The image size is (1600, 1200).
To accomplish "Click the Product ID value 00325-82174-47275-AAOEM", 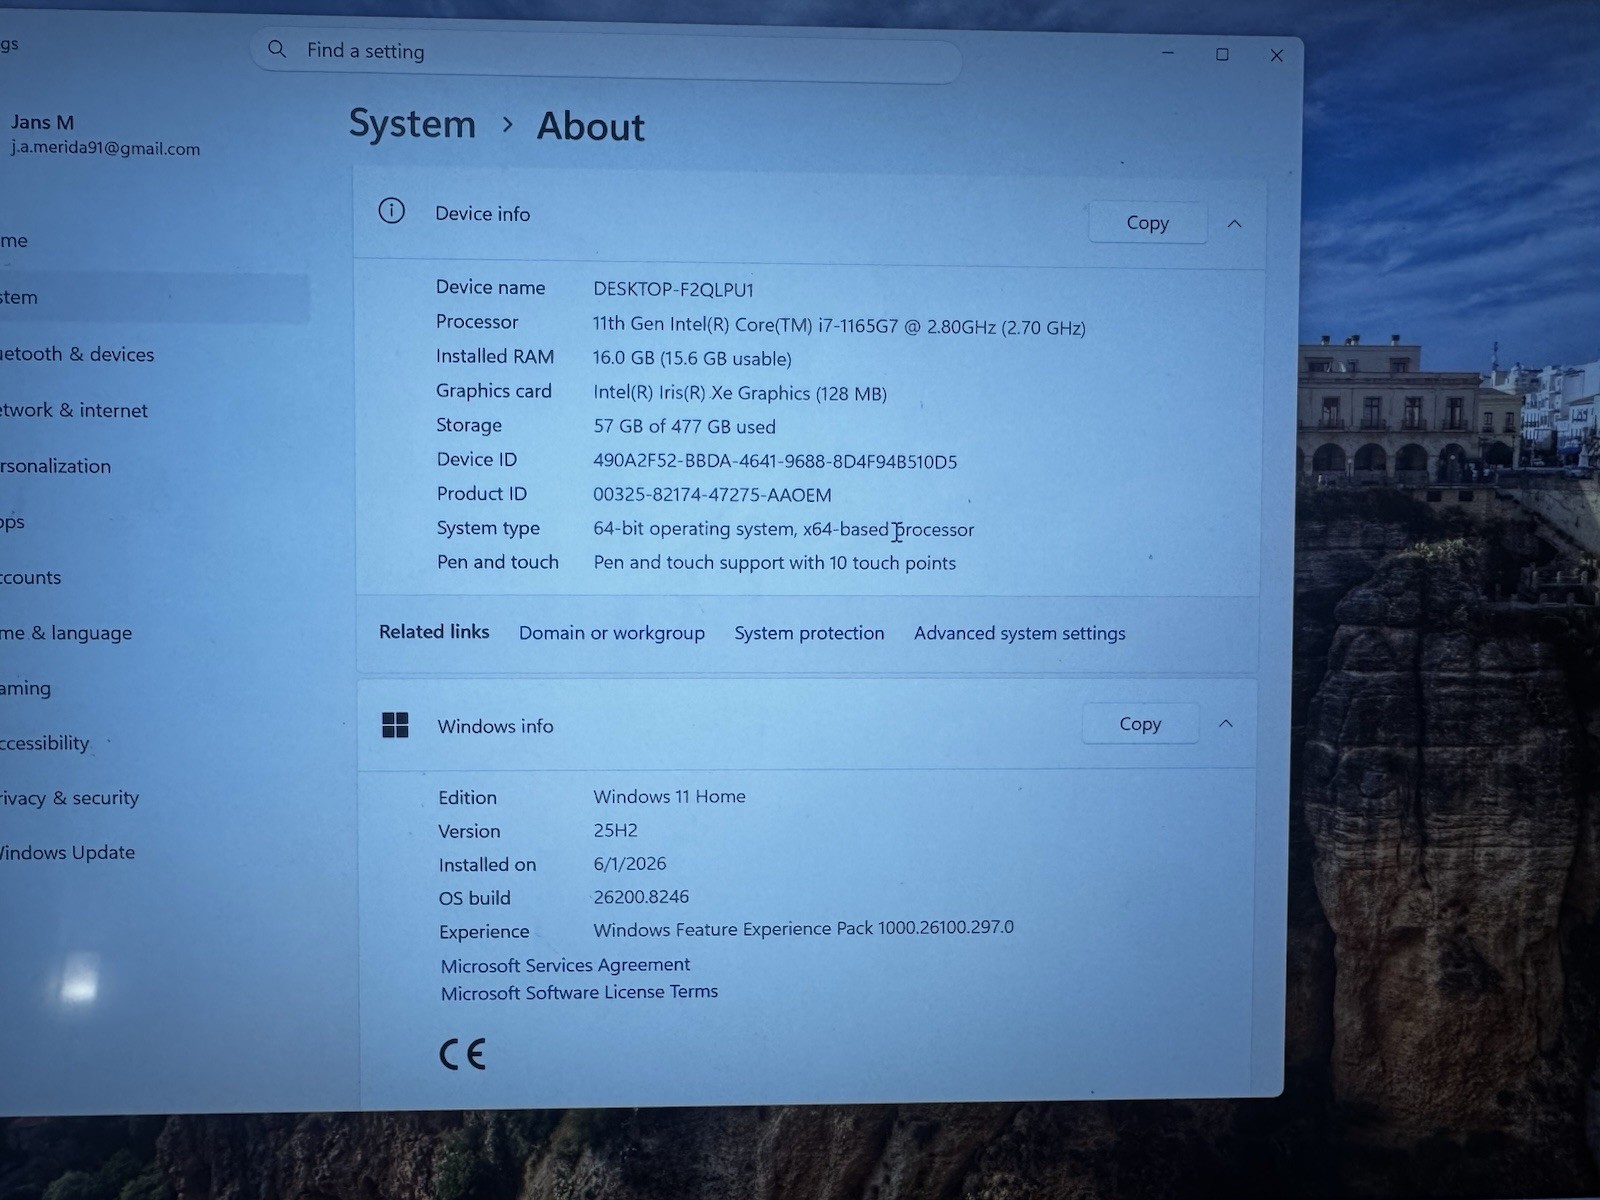I will 712,495.
